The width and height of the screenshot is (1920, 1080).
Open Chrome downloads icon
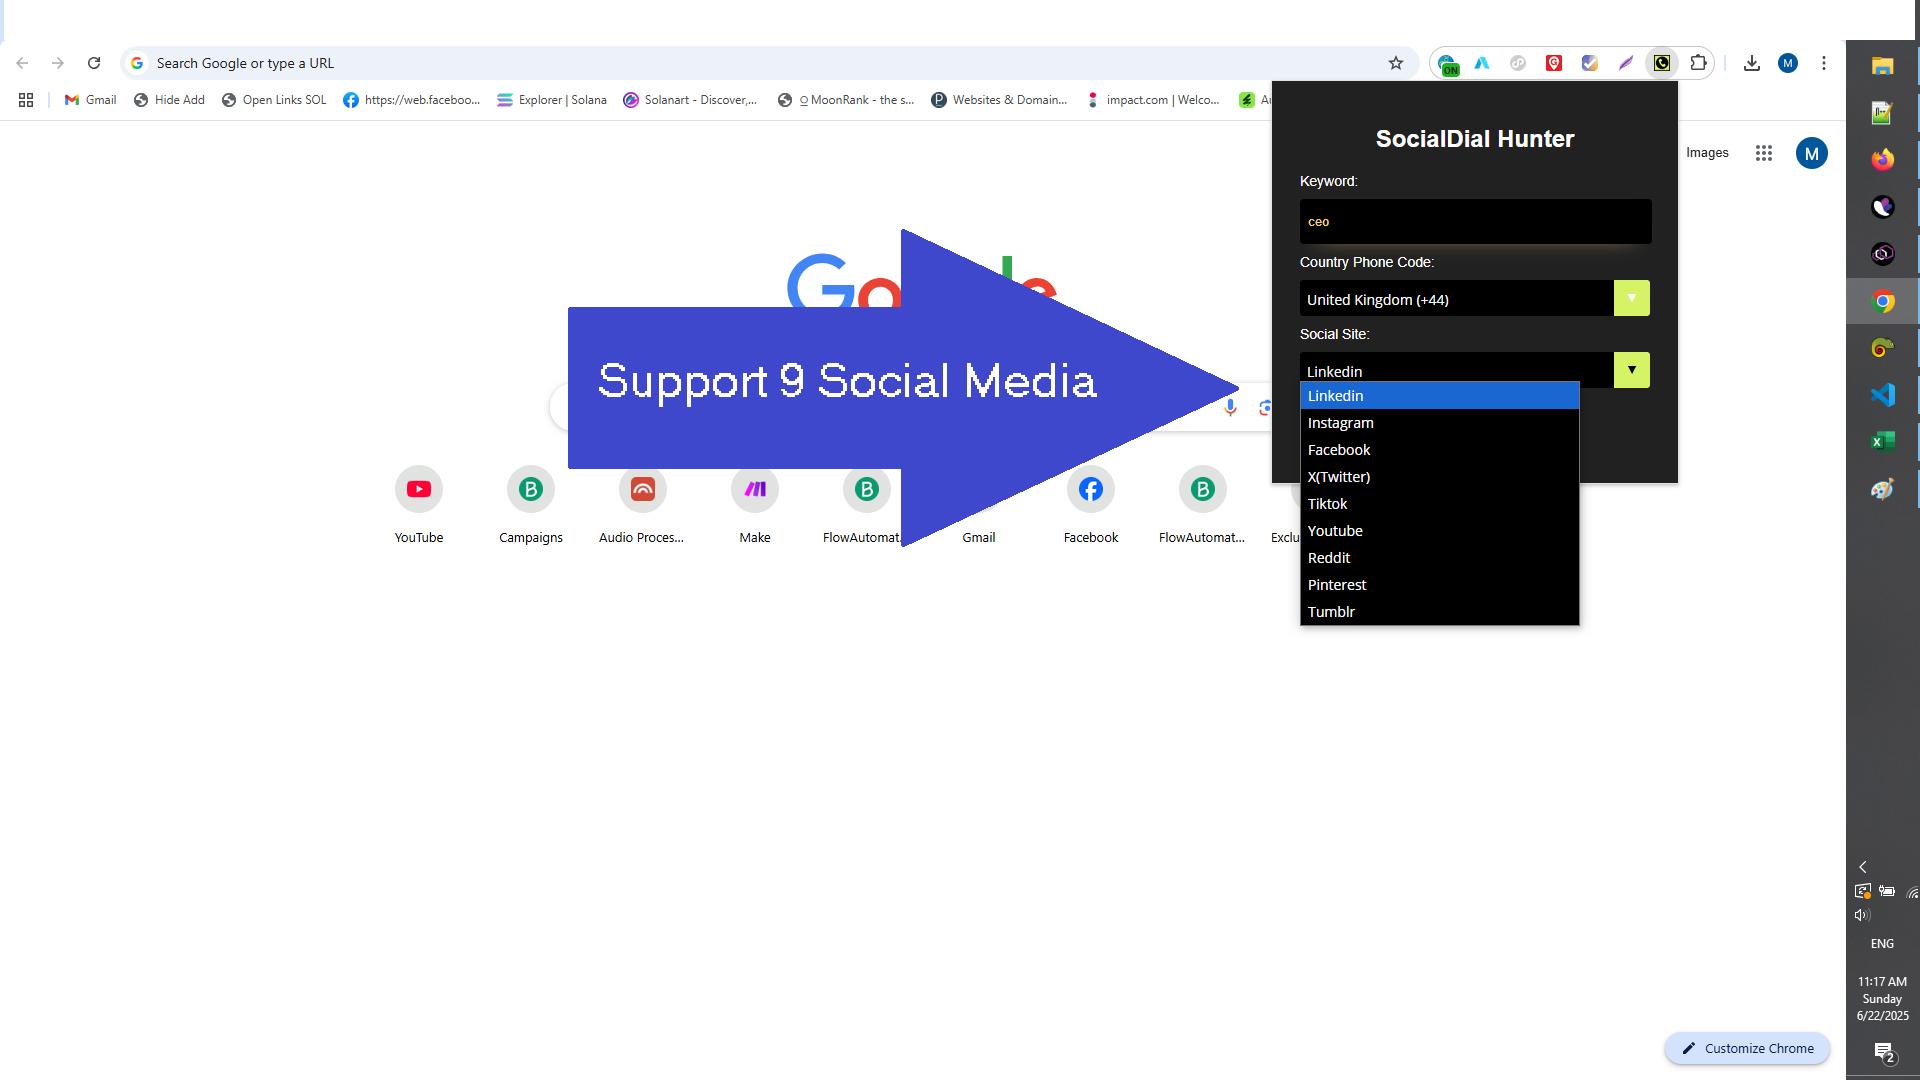point(1752,63)
